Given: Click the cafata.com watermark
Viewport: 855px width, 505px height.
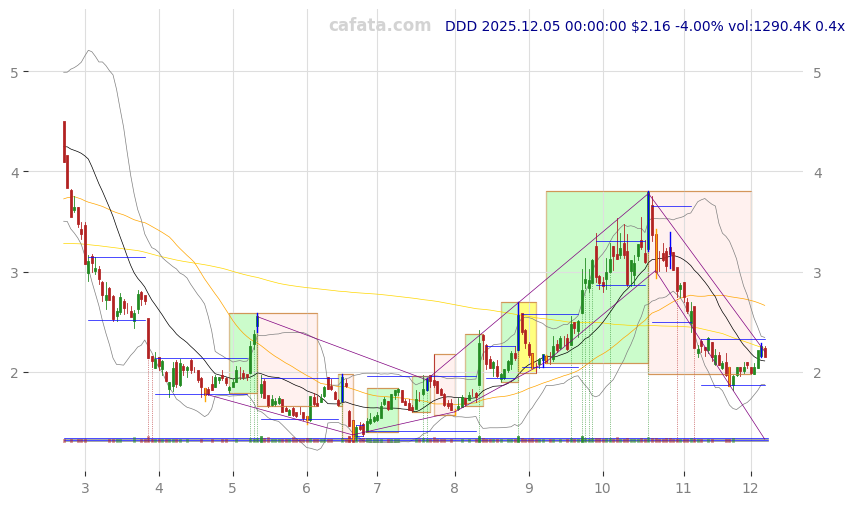Looking at the screenshot, I should coord(379,26).
